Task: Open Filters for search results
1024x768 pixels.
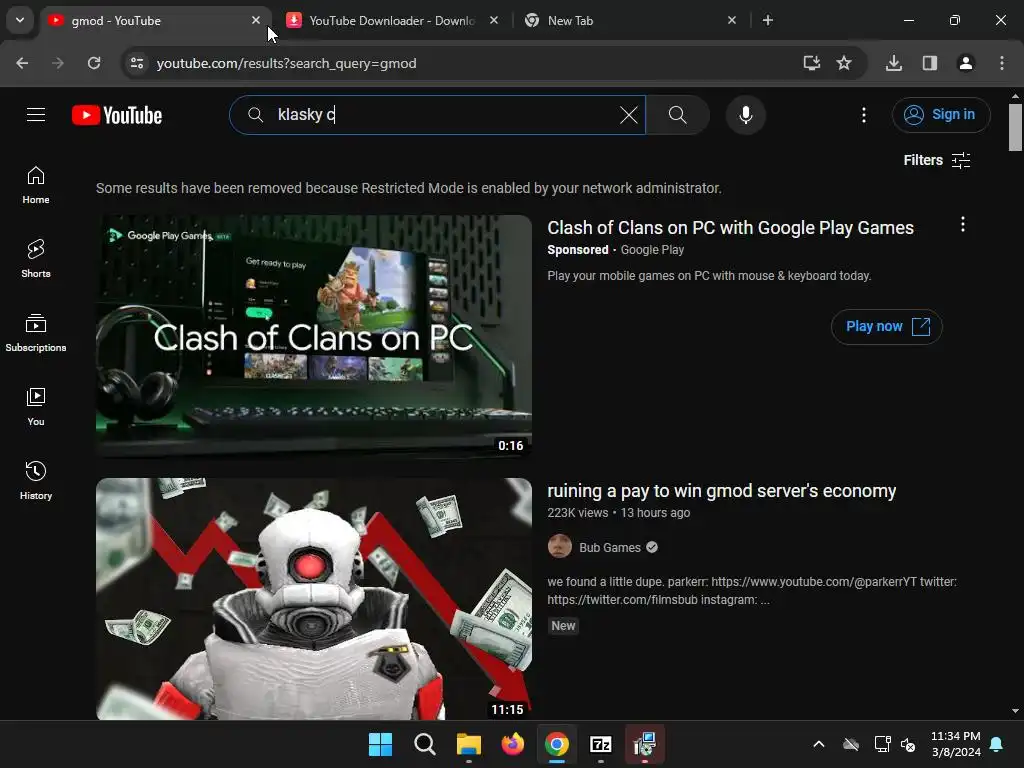Action: click(x=936, y=161)
